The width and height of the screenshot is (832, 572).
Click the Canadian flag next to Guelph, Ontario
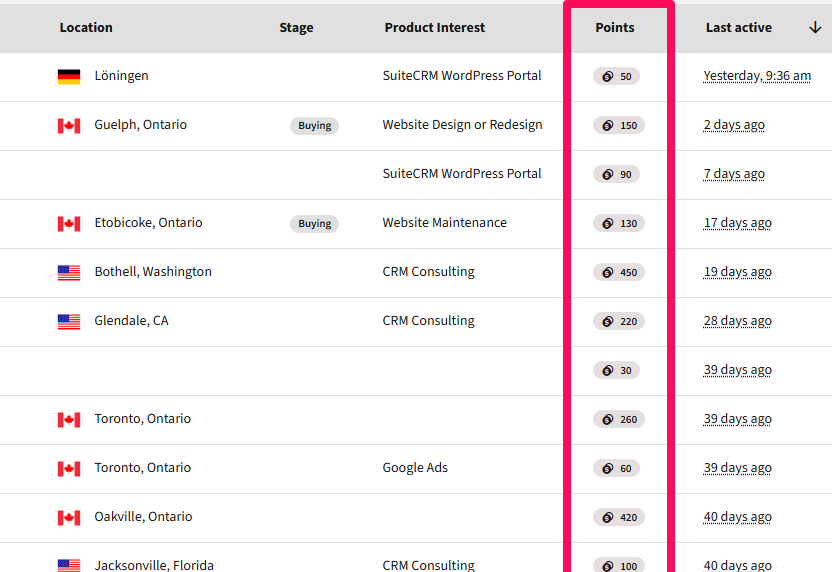69,126
